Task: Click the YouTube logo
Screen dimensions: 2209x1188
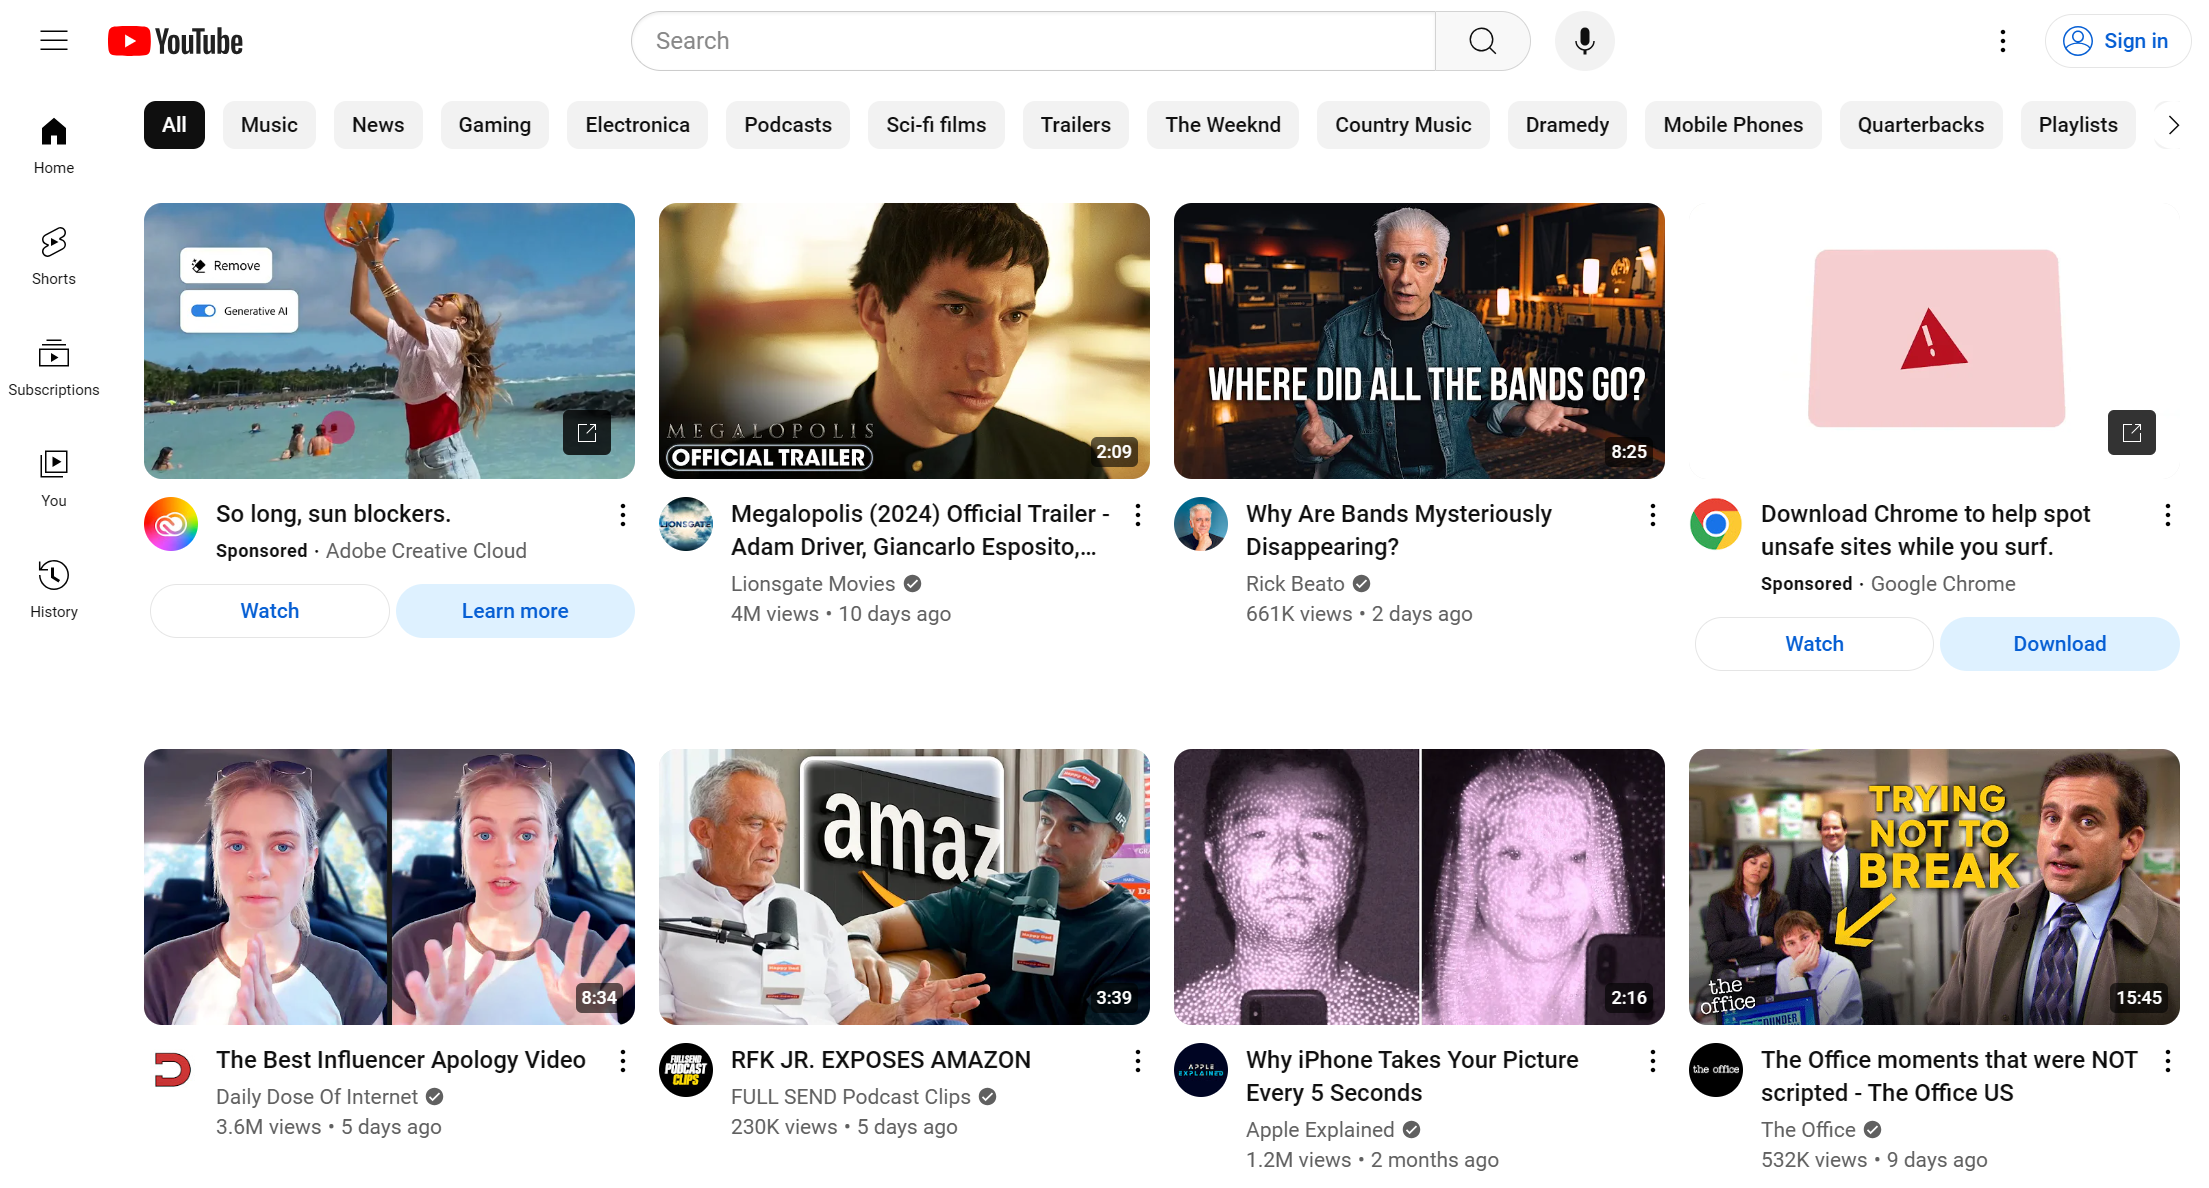Action: 176,41
